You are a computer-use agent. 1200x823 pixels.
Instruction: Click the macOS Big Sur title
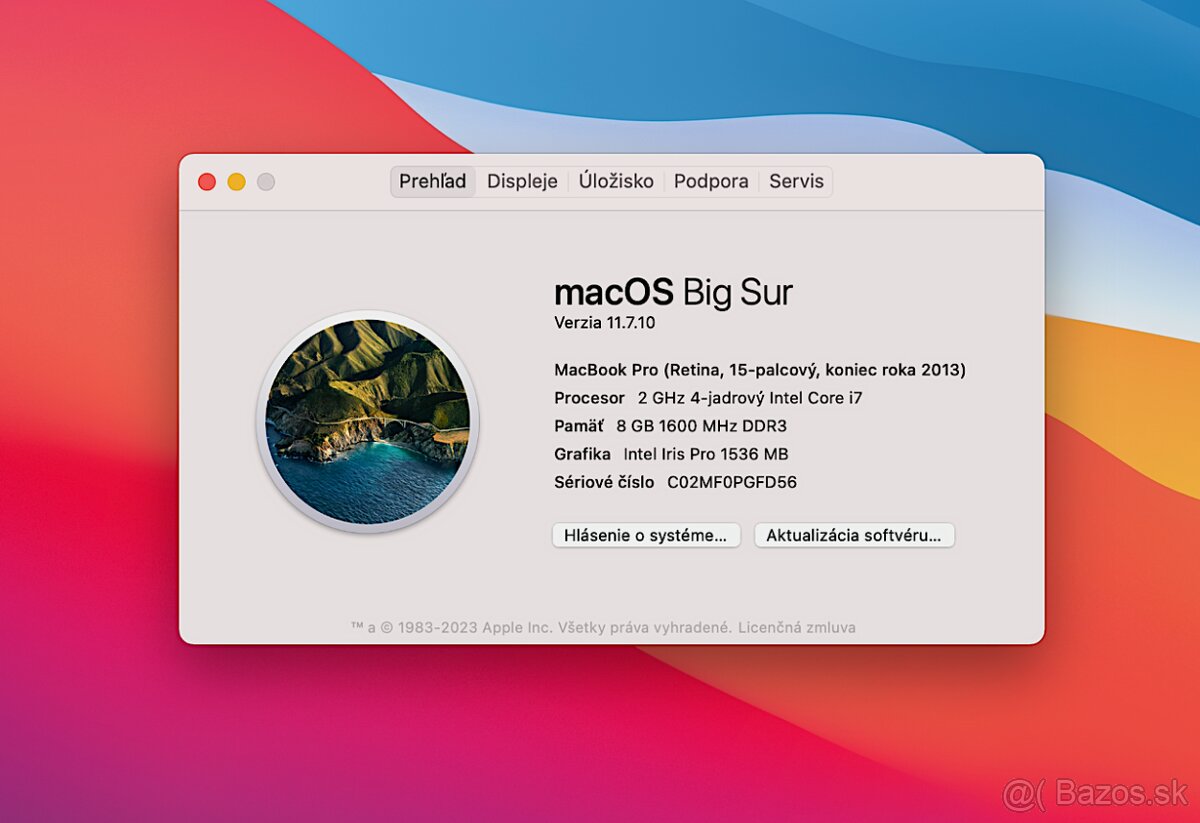click(673, 291)
